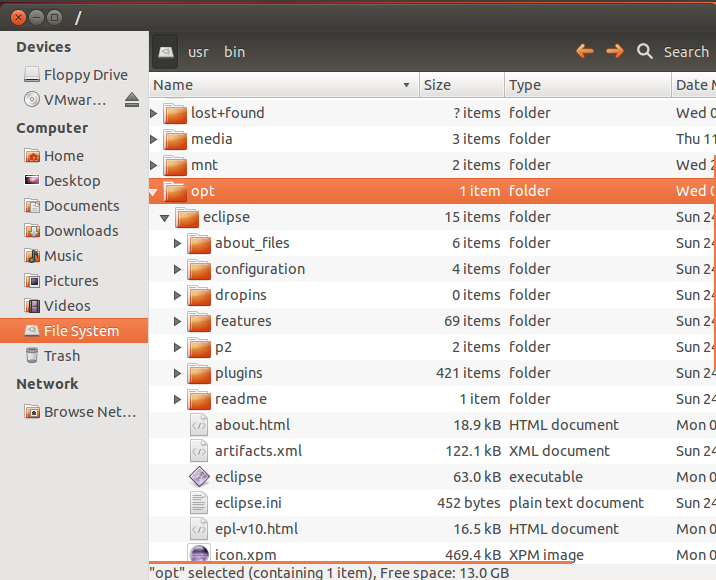The width and height of the screenshot is (716, 580).
Task: Click the usr path bar button
Action: pyautogui.click(x=198, y=52)
